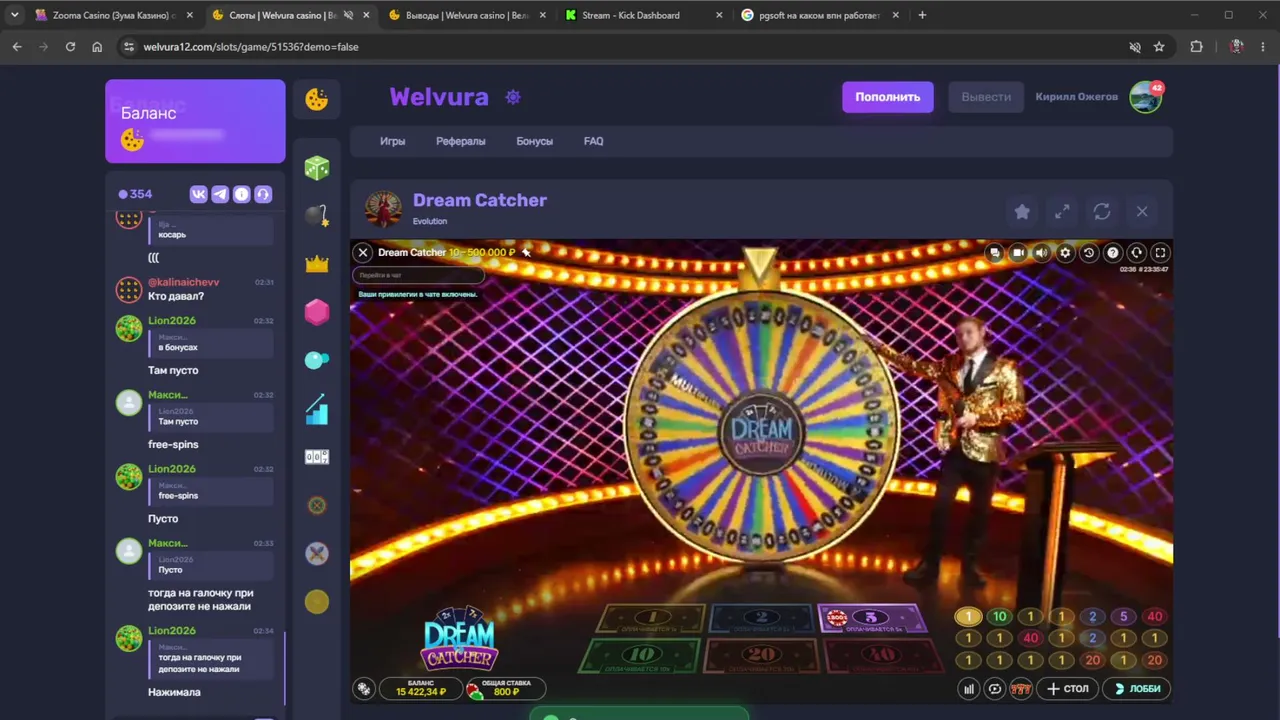Close the Dream Catcher game panel
Screen dimensions: 1280x720
click(x=1142, y=212)
